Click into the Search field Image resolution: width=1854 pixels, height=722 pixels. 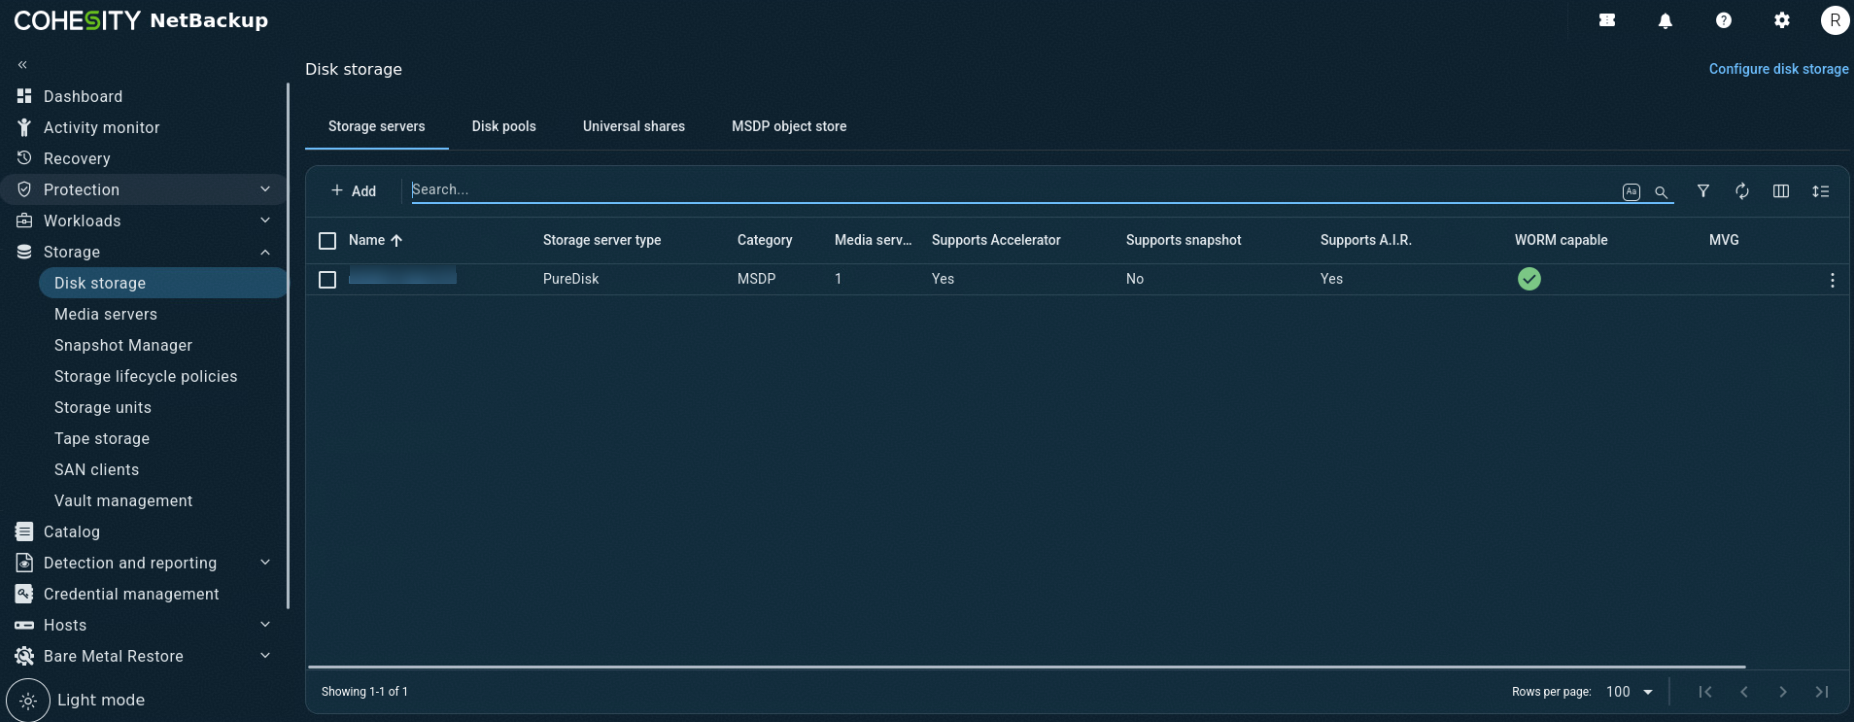[x=1014, y=190]
